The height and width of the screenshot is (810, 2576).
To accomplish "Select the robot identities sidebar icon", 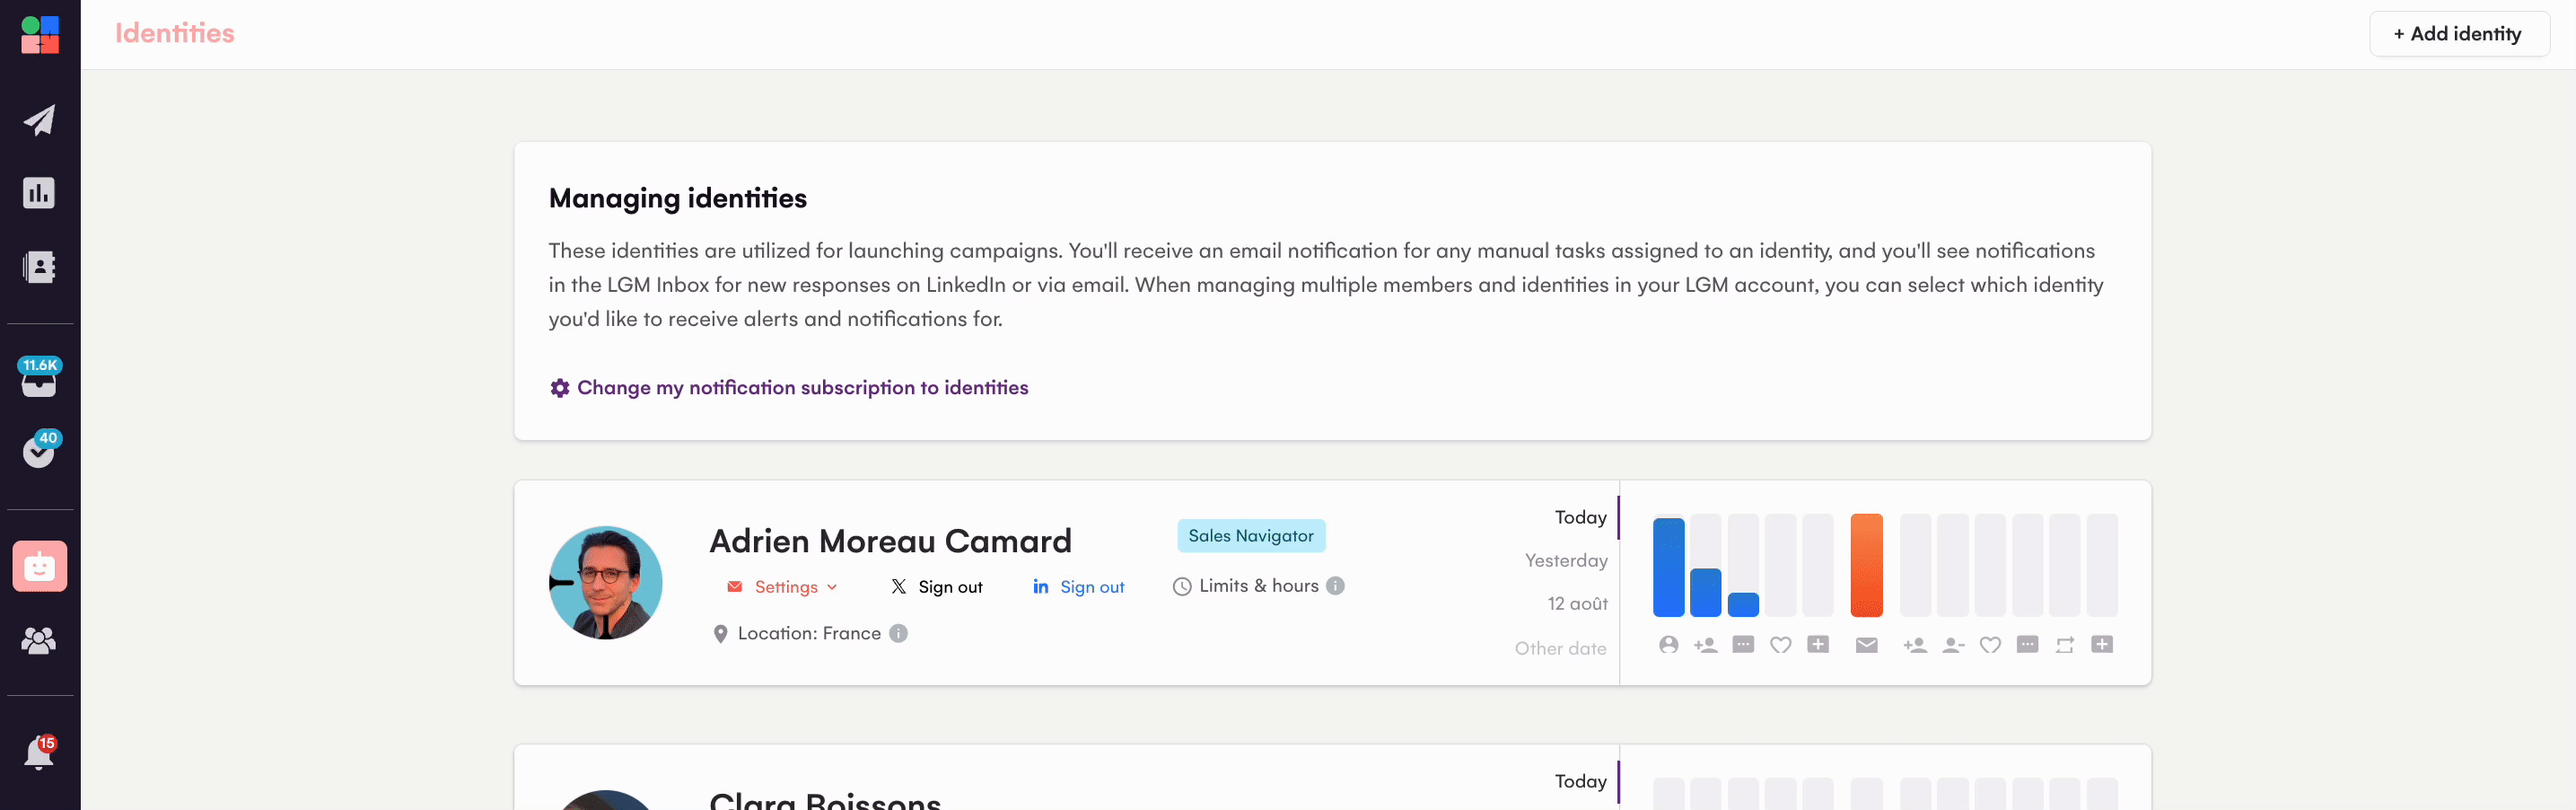I will [x=39, y=566].
